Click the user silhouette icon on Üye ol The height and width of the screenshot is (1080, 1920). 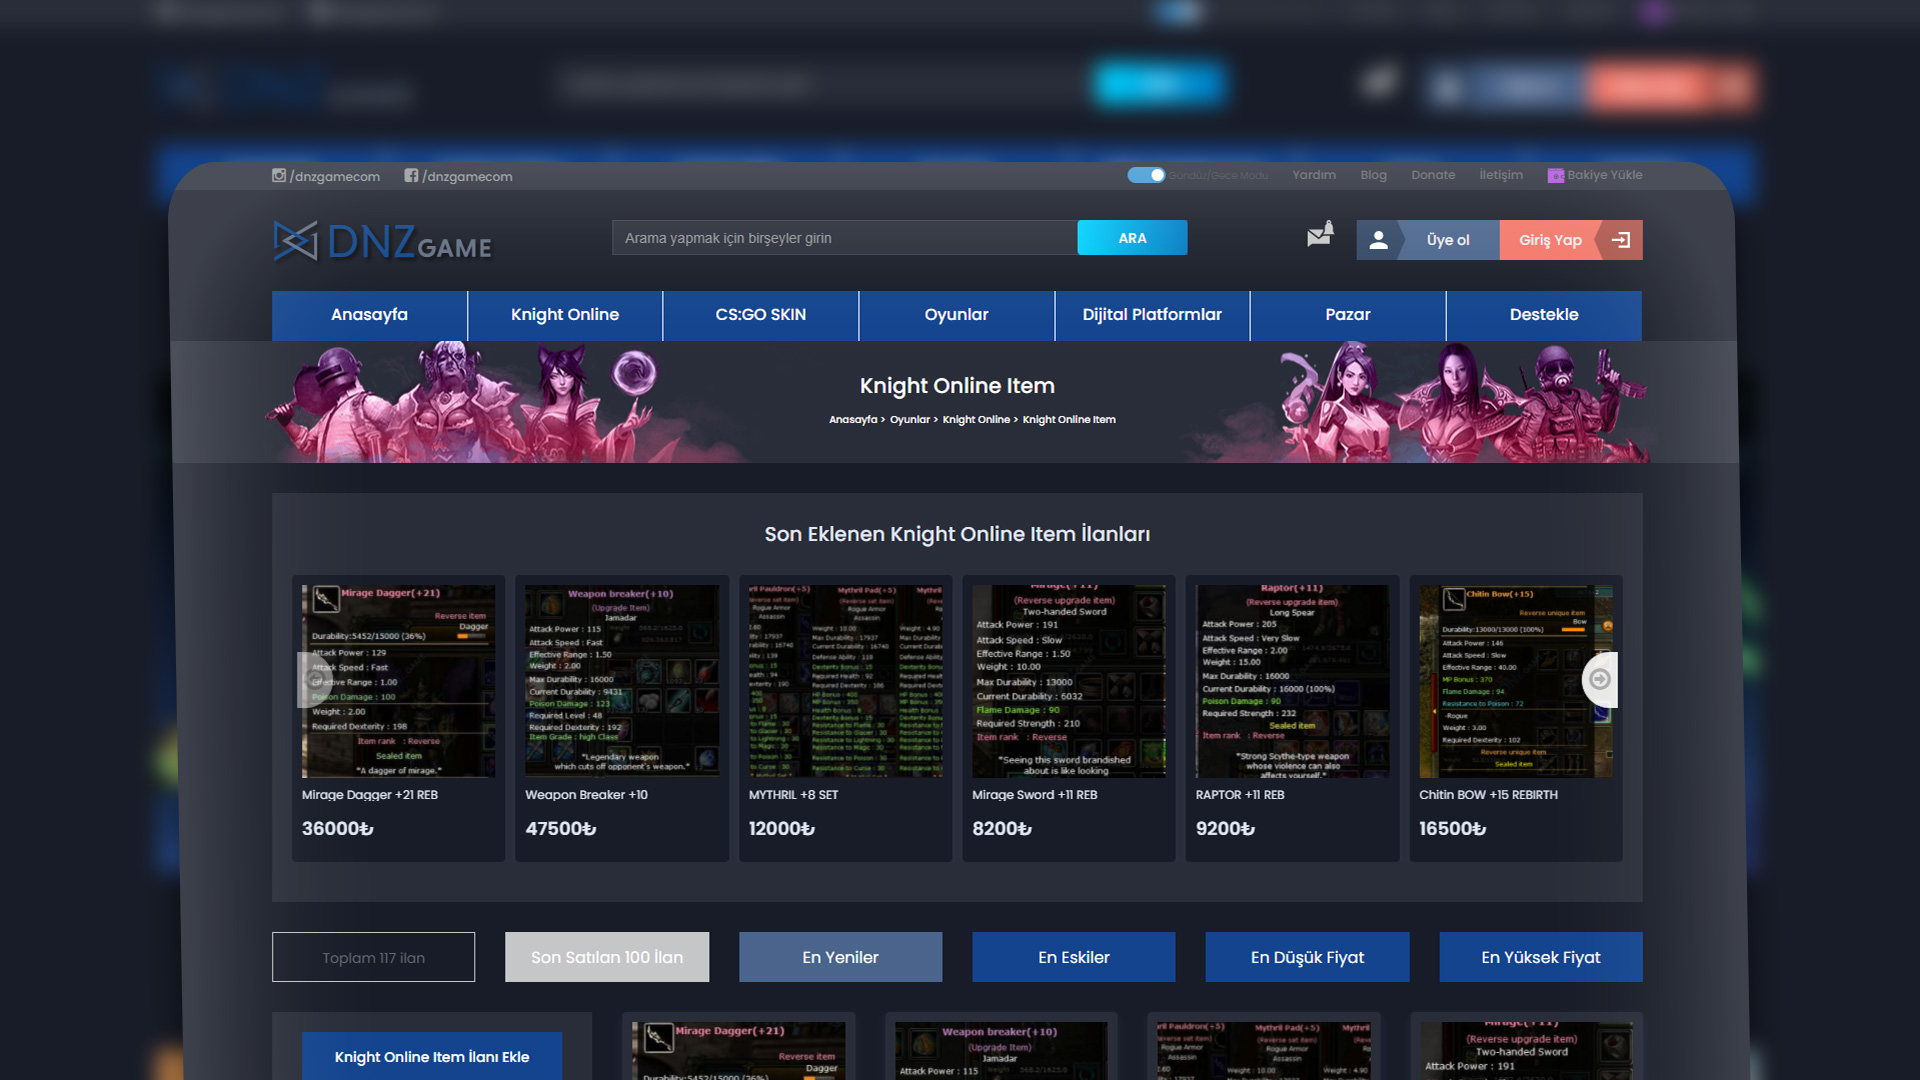[x=1379, y=239]
